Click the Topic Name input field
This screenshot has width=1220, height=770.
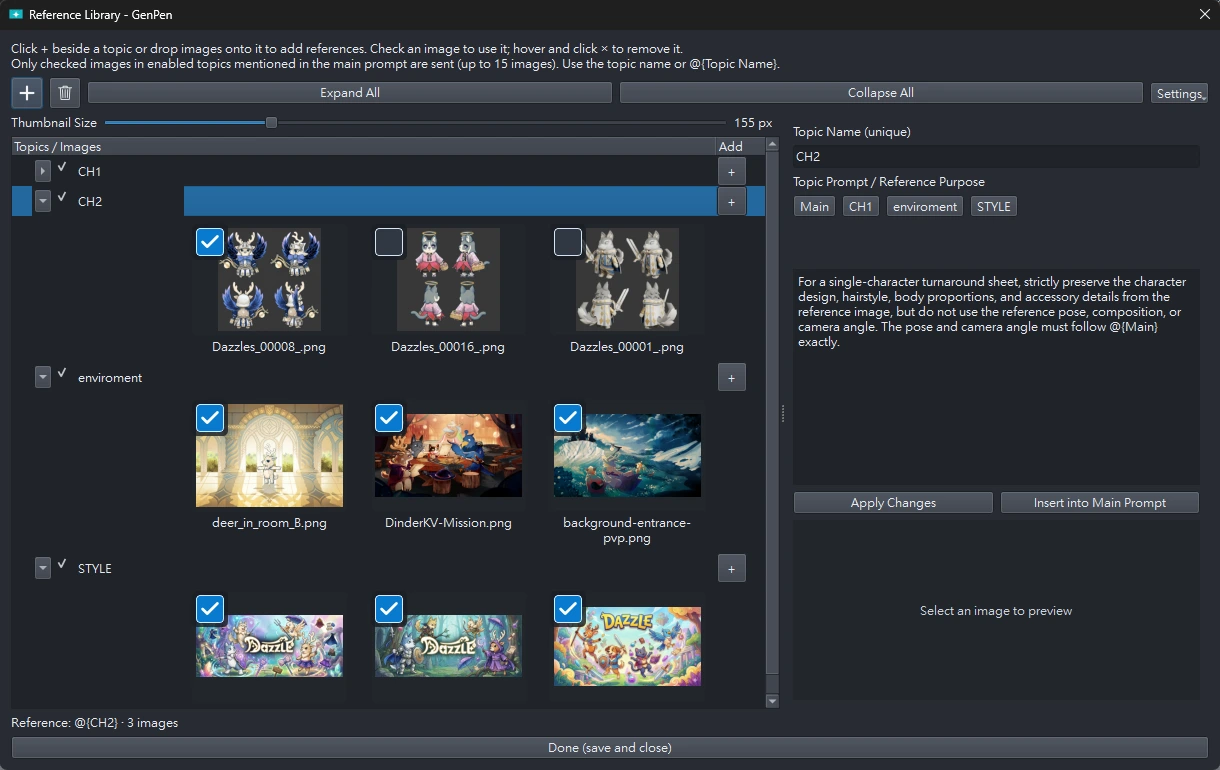click(x=996, y=157)
